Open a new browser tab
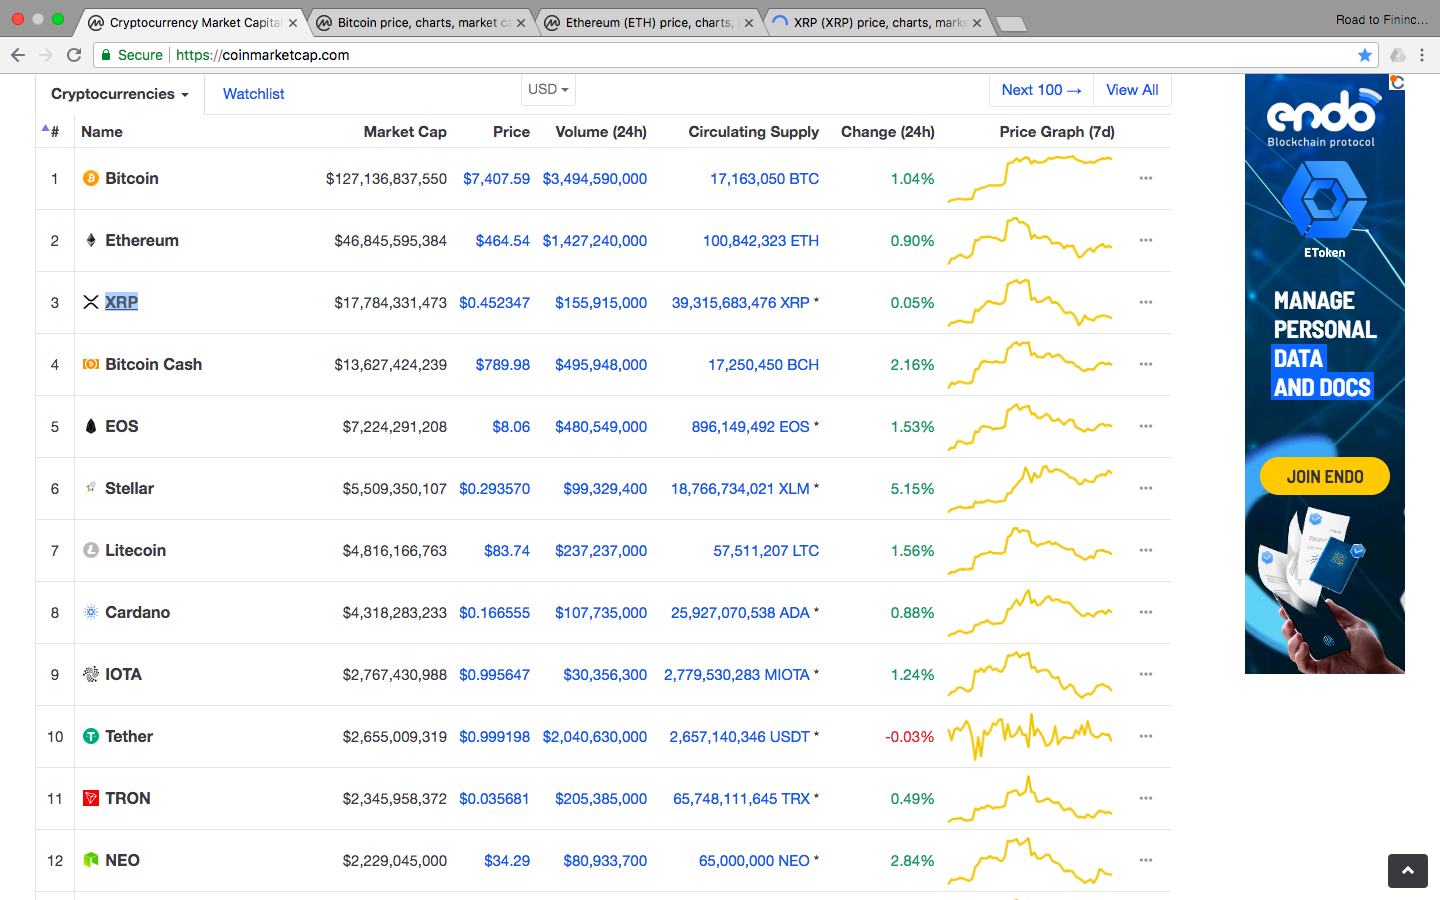 1012,24
